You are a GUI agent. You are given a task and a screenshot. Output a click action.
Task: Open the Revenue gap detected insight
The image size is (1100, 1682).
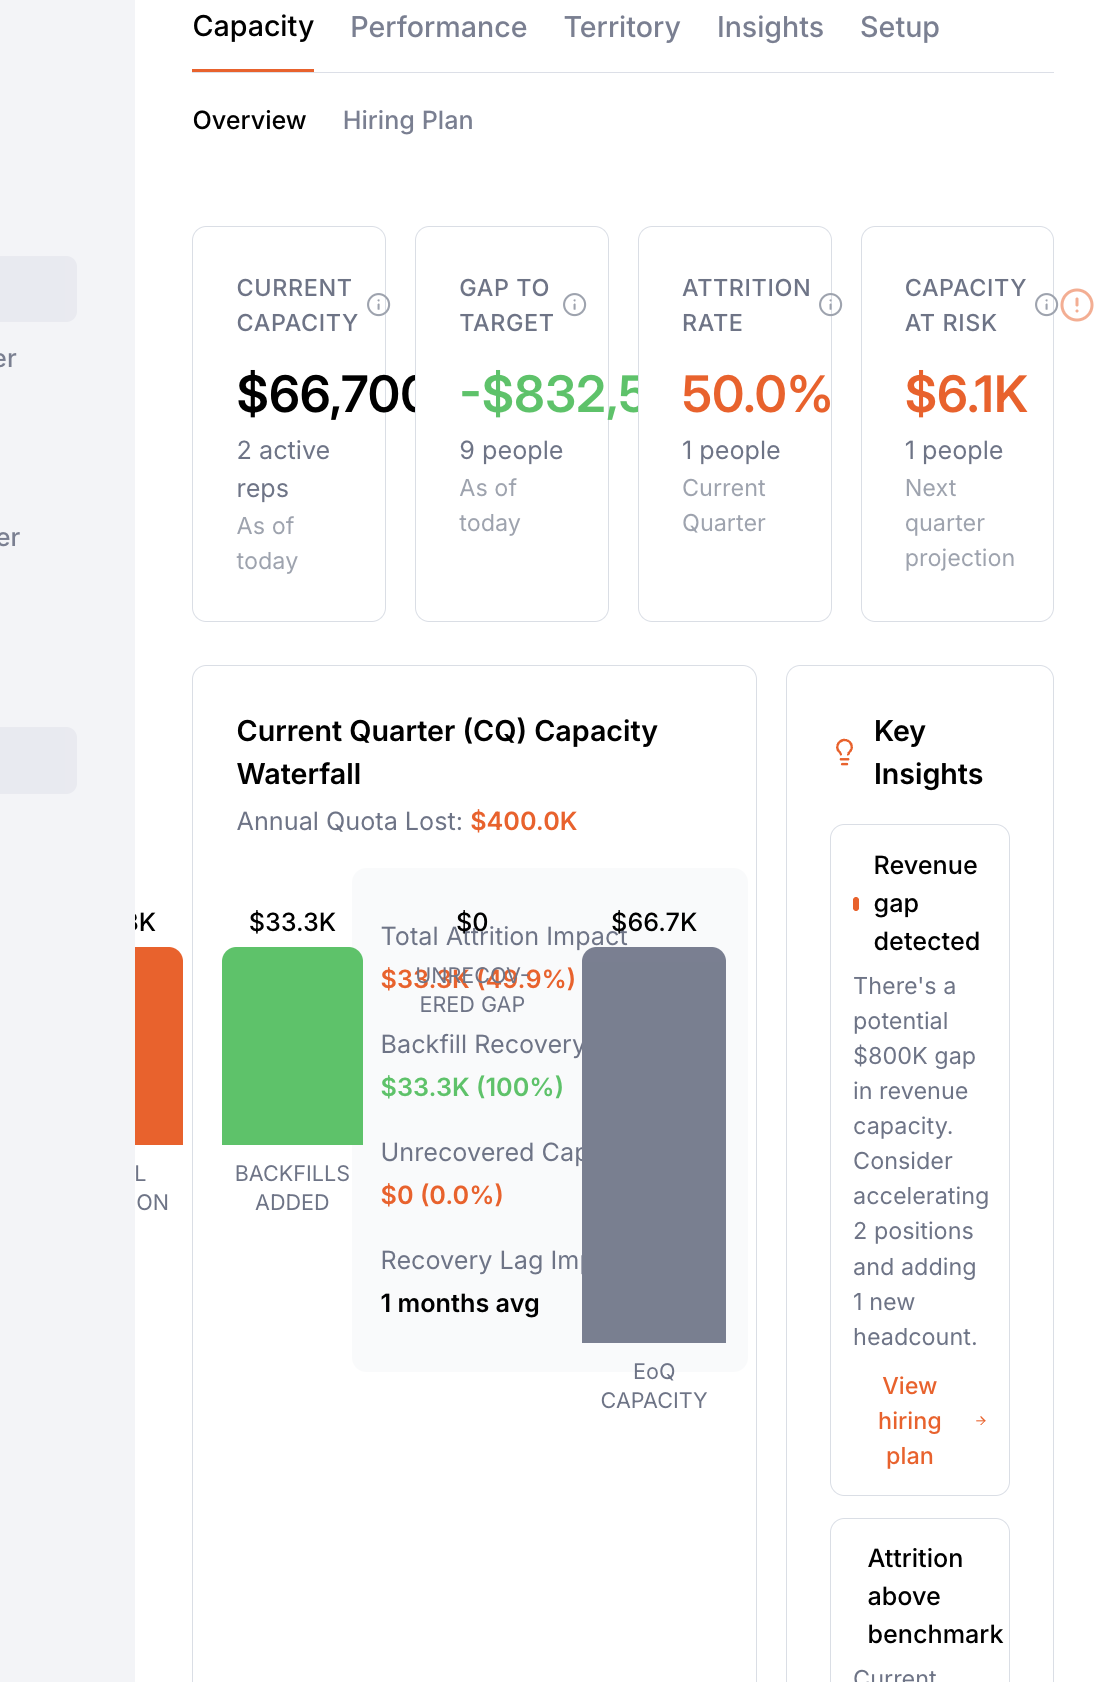pyautogui.click(x=925, y=903)
